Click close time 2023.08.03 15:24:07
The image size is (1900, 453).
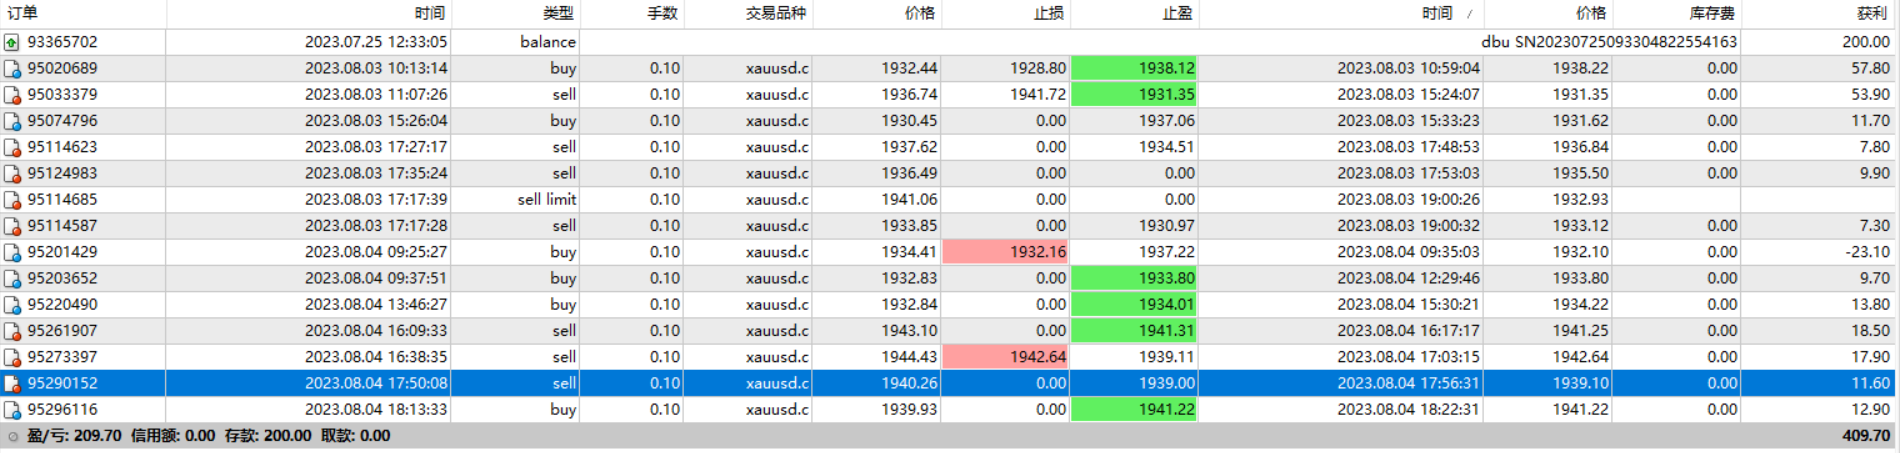(x=1409, y=94)
